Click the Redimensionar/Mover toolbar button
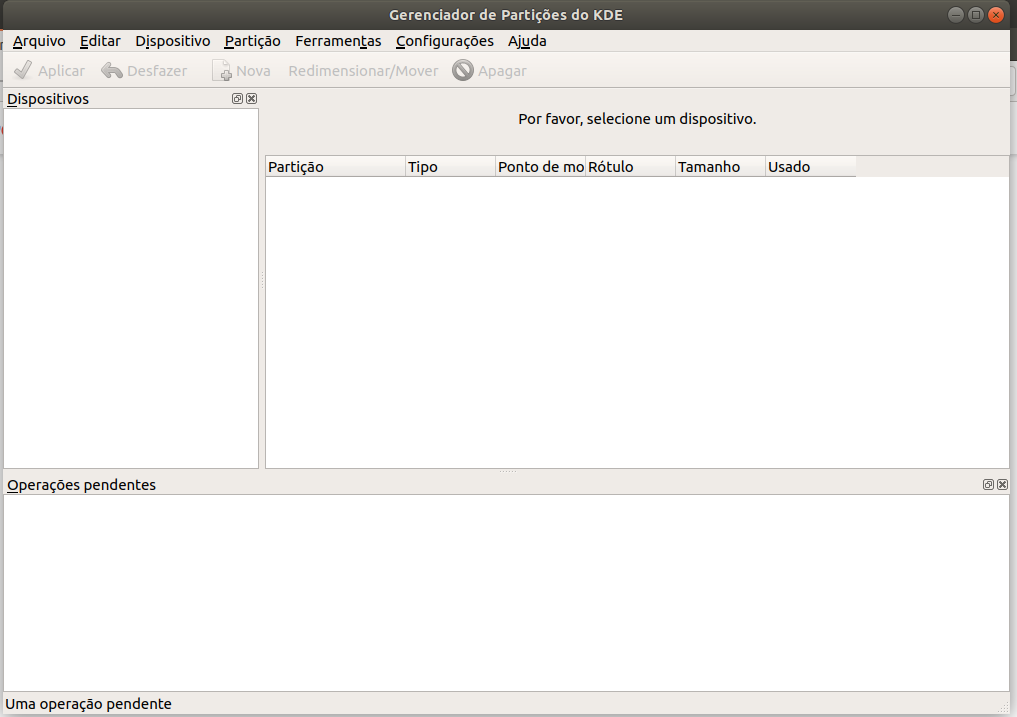The image size is (1017, 717). click(363, 71)
